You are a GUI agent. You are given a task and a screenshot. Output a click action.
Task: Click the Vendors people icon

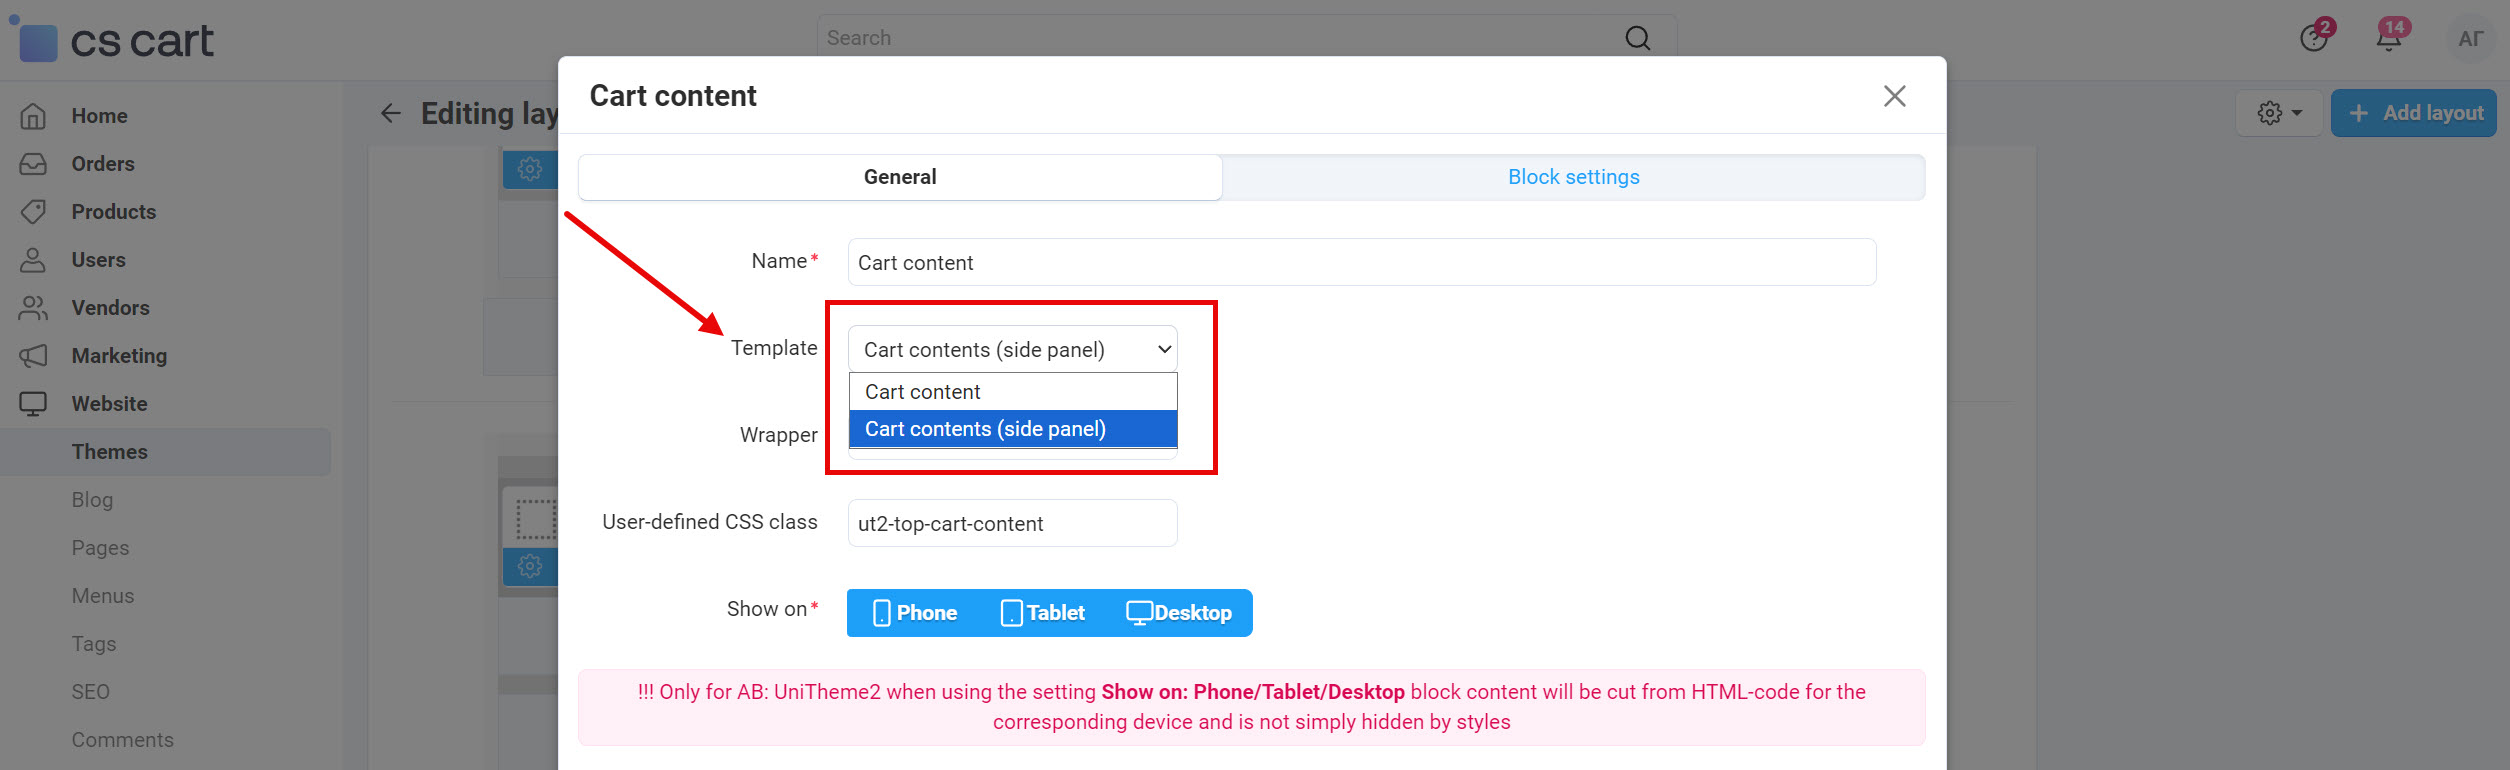pyautogui.click(x=33, y=307)
